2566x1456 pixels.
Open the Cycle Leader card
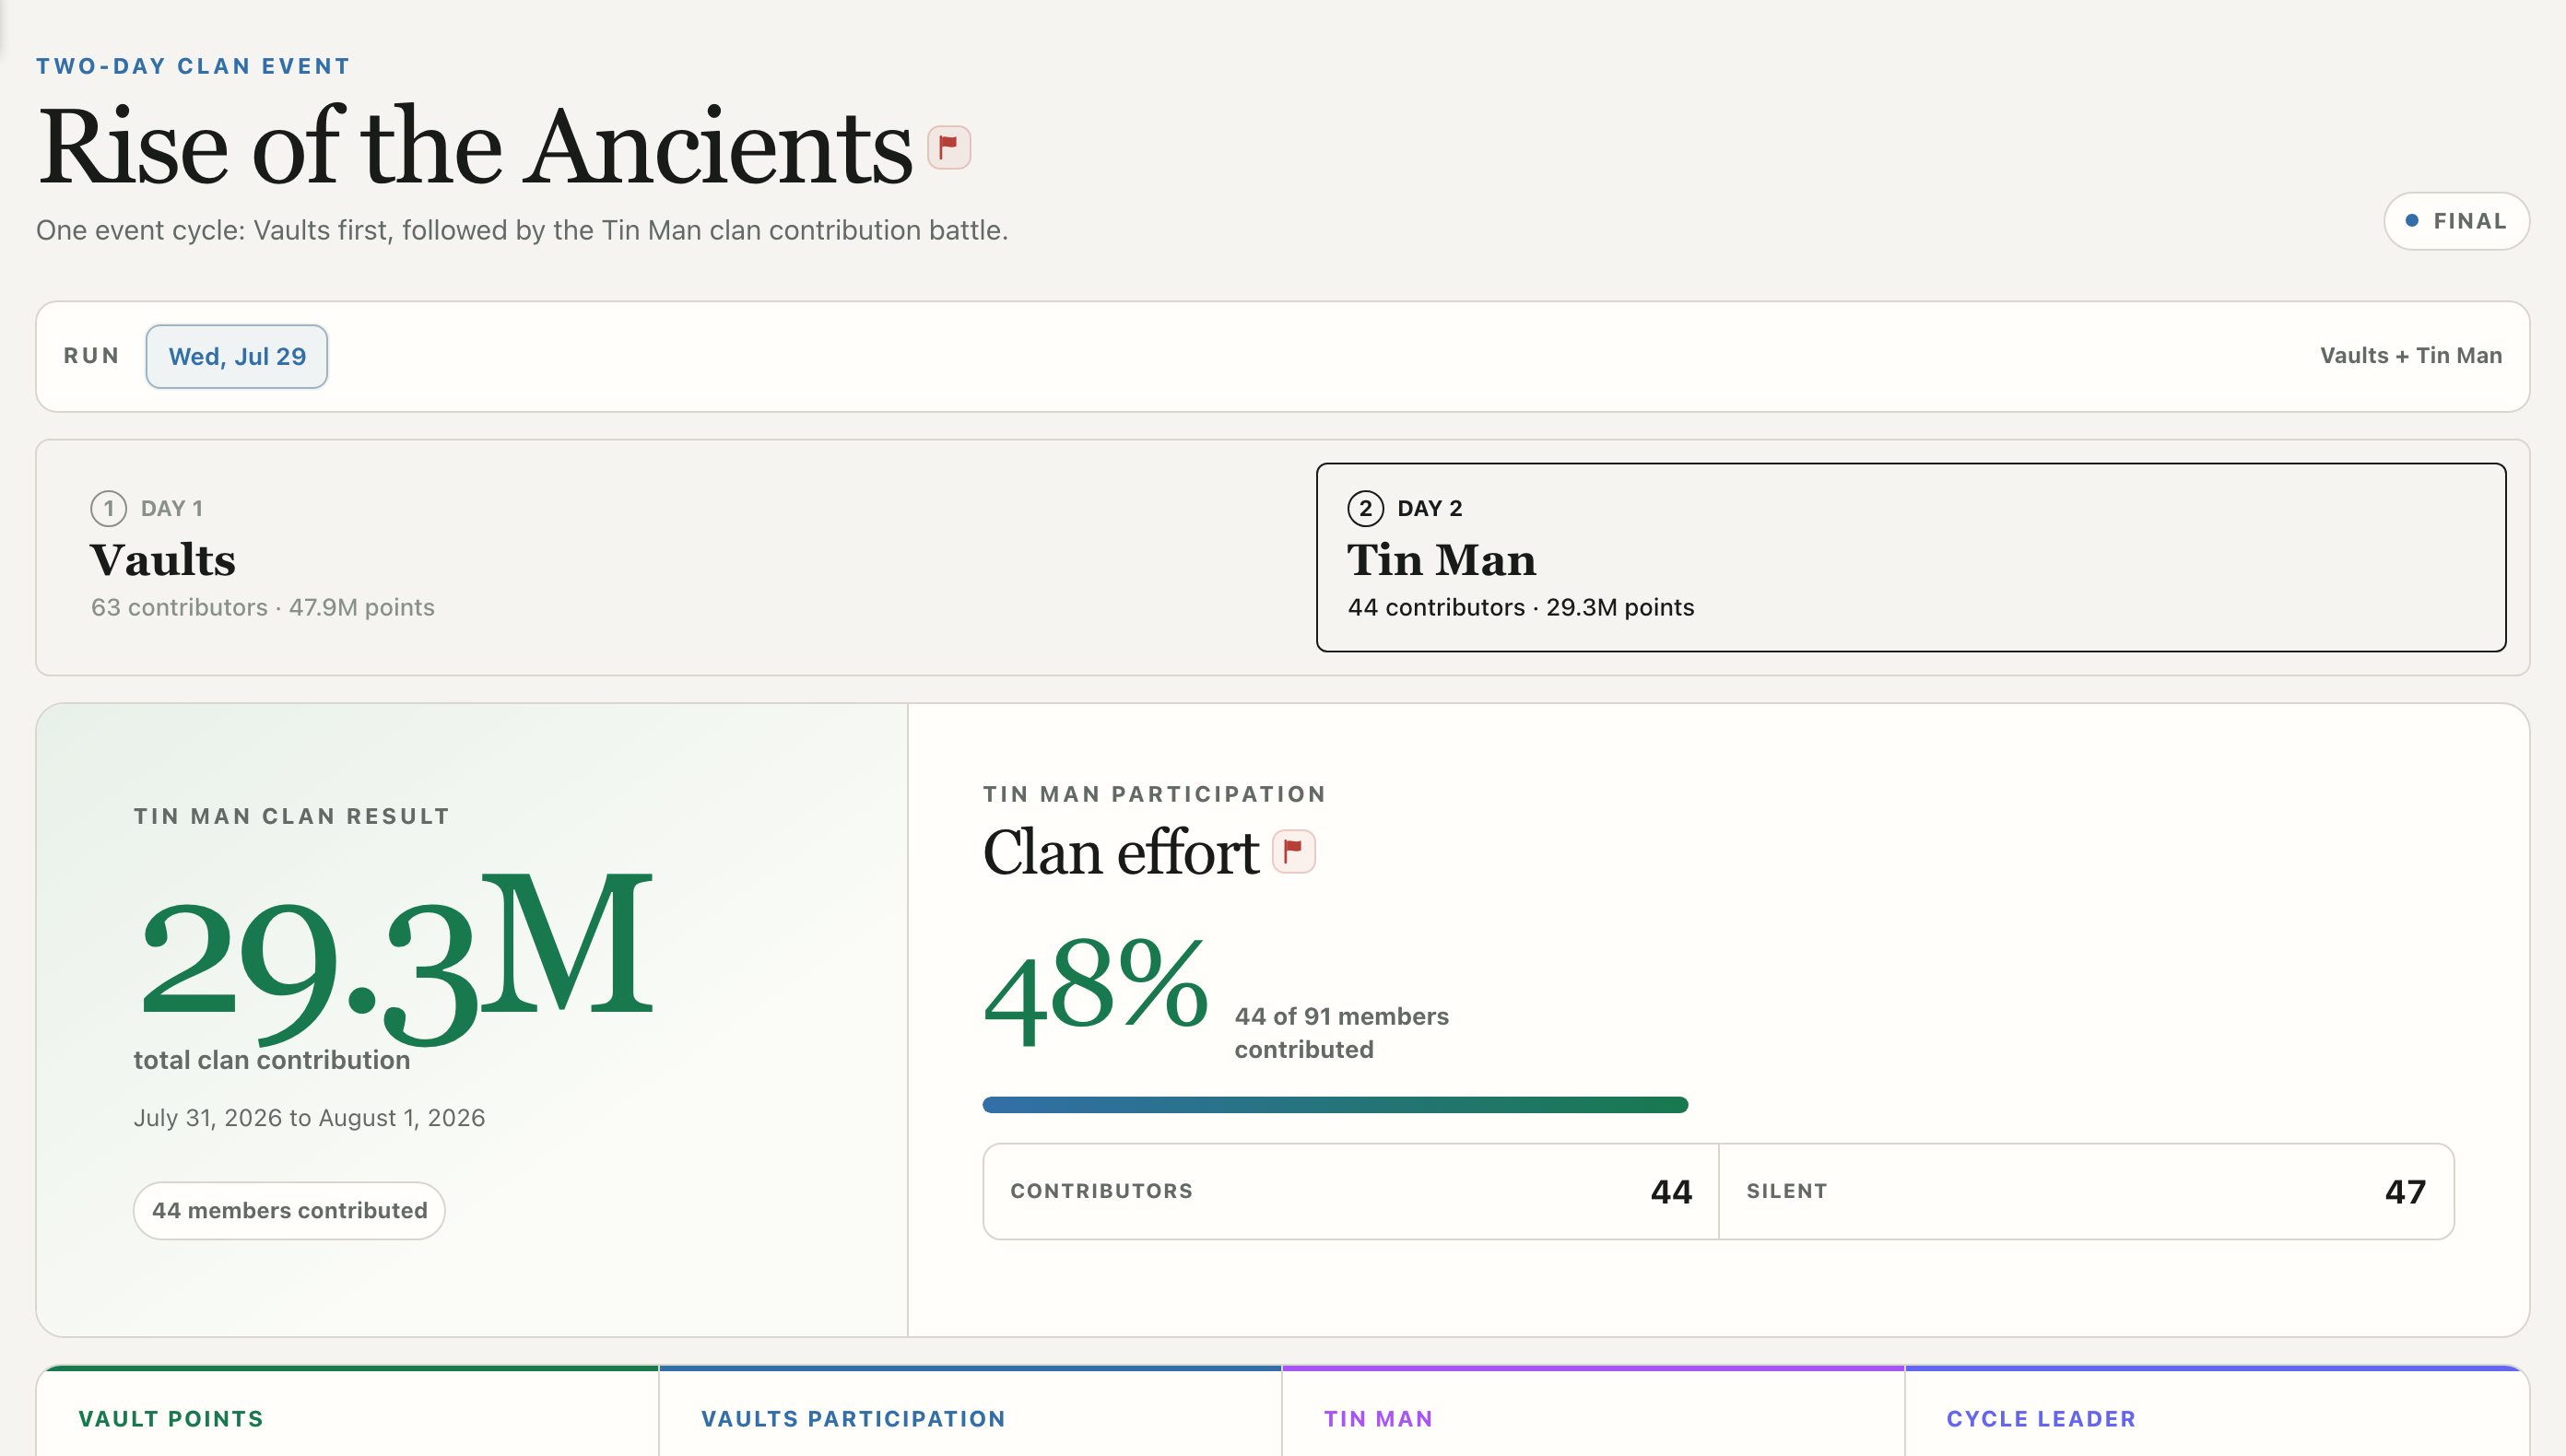tap(2217, 1411)
